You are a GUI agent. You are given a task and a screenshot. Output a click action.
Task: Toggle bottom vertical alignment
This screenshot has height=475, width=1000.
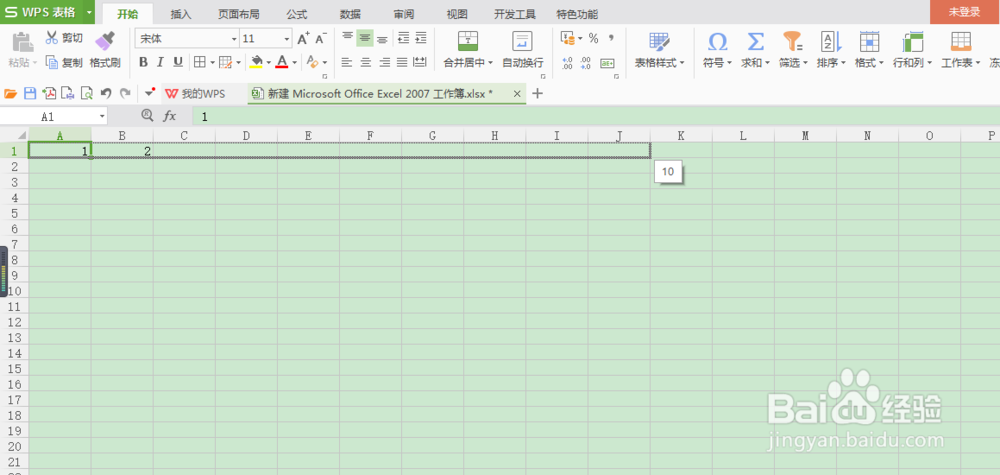pos(382,38)
